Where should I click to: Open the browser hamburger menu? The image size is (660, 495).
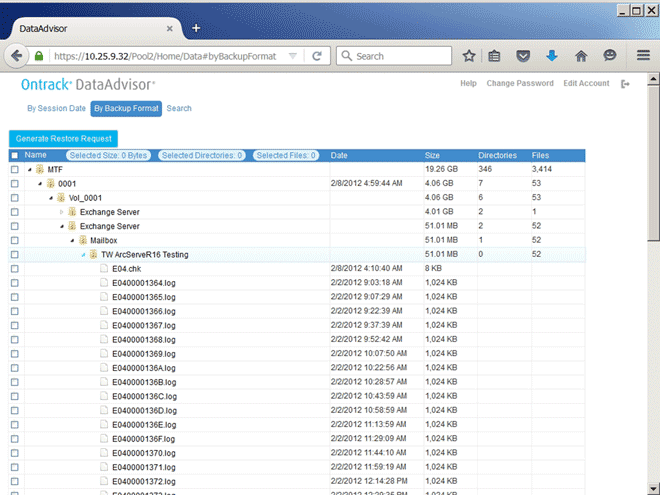(643, 56)
